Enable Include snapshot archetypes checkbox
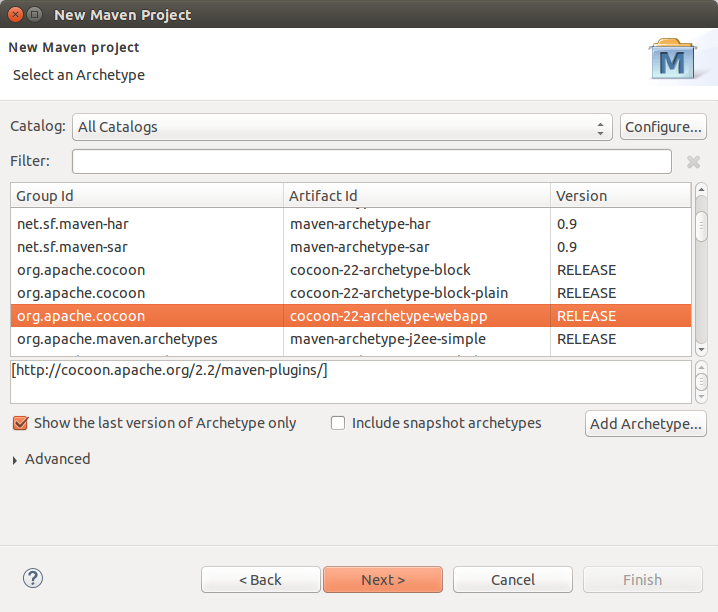718x612 pixels. click(338, 423)
